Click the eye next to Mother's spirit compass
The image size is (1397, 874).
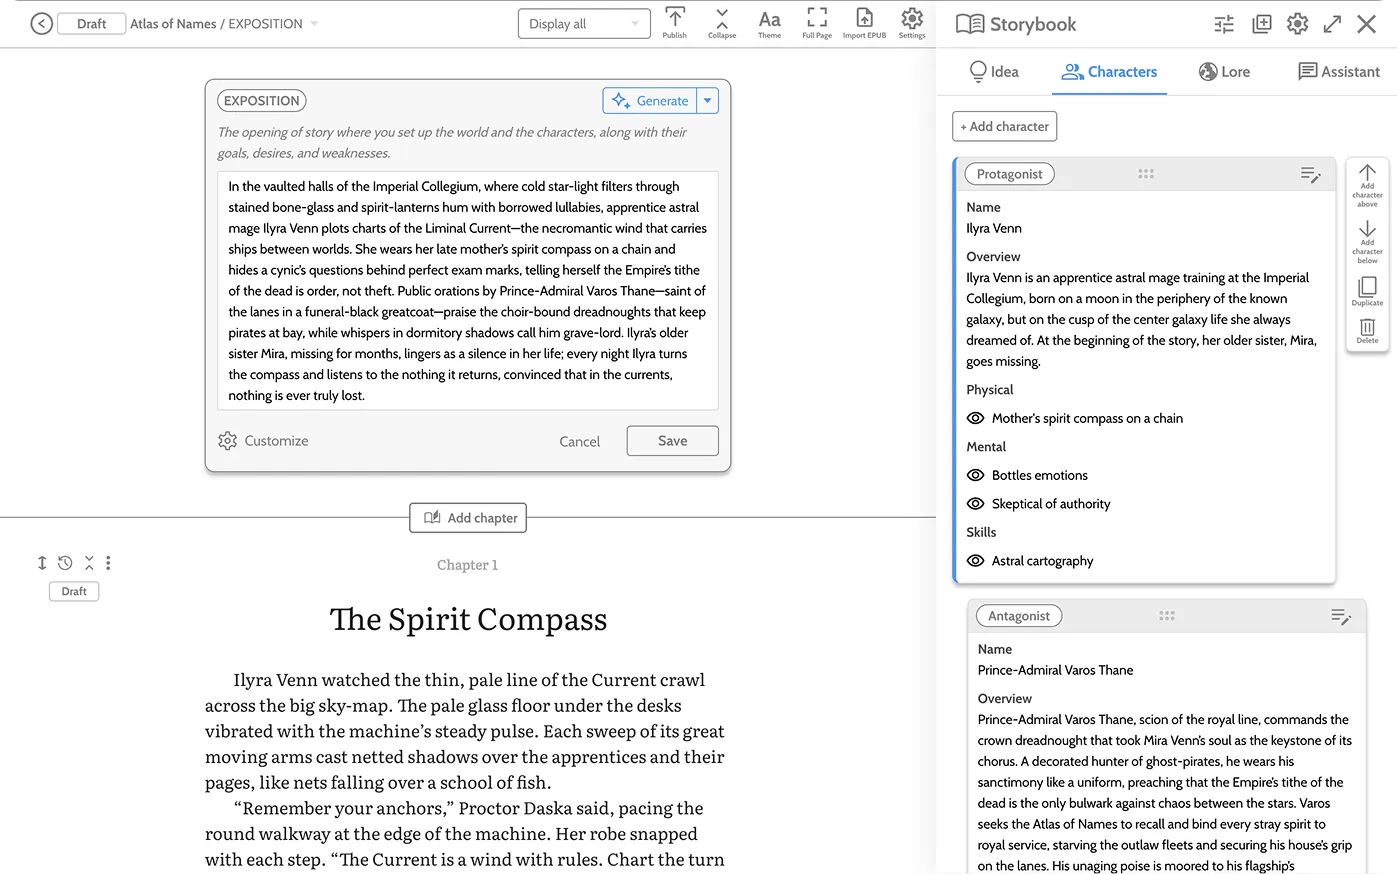pyautogui.click(x=974, y=418)
